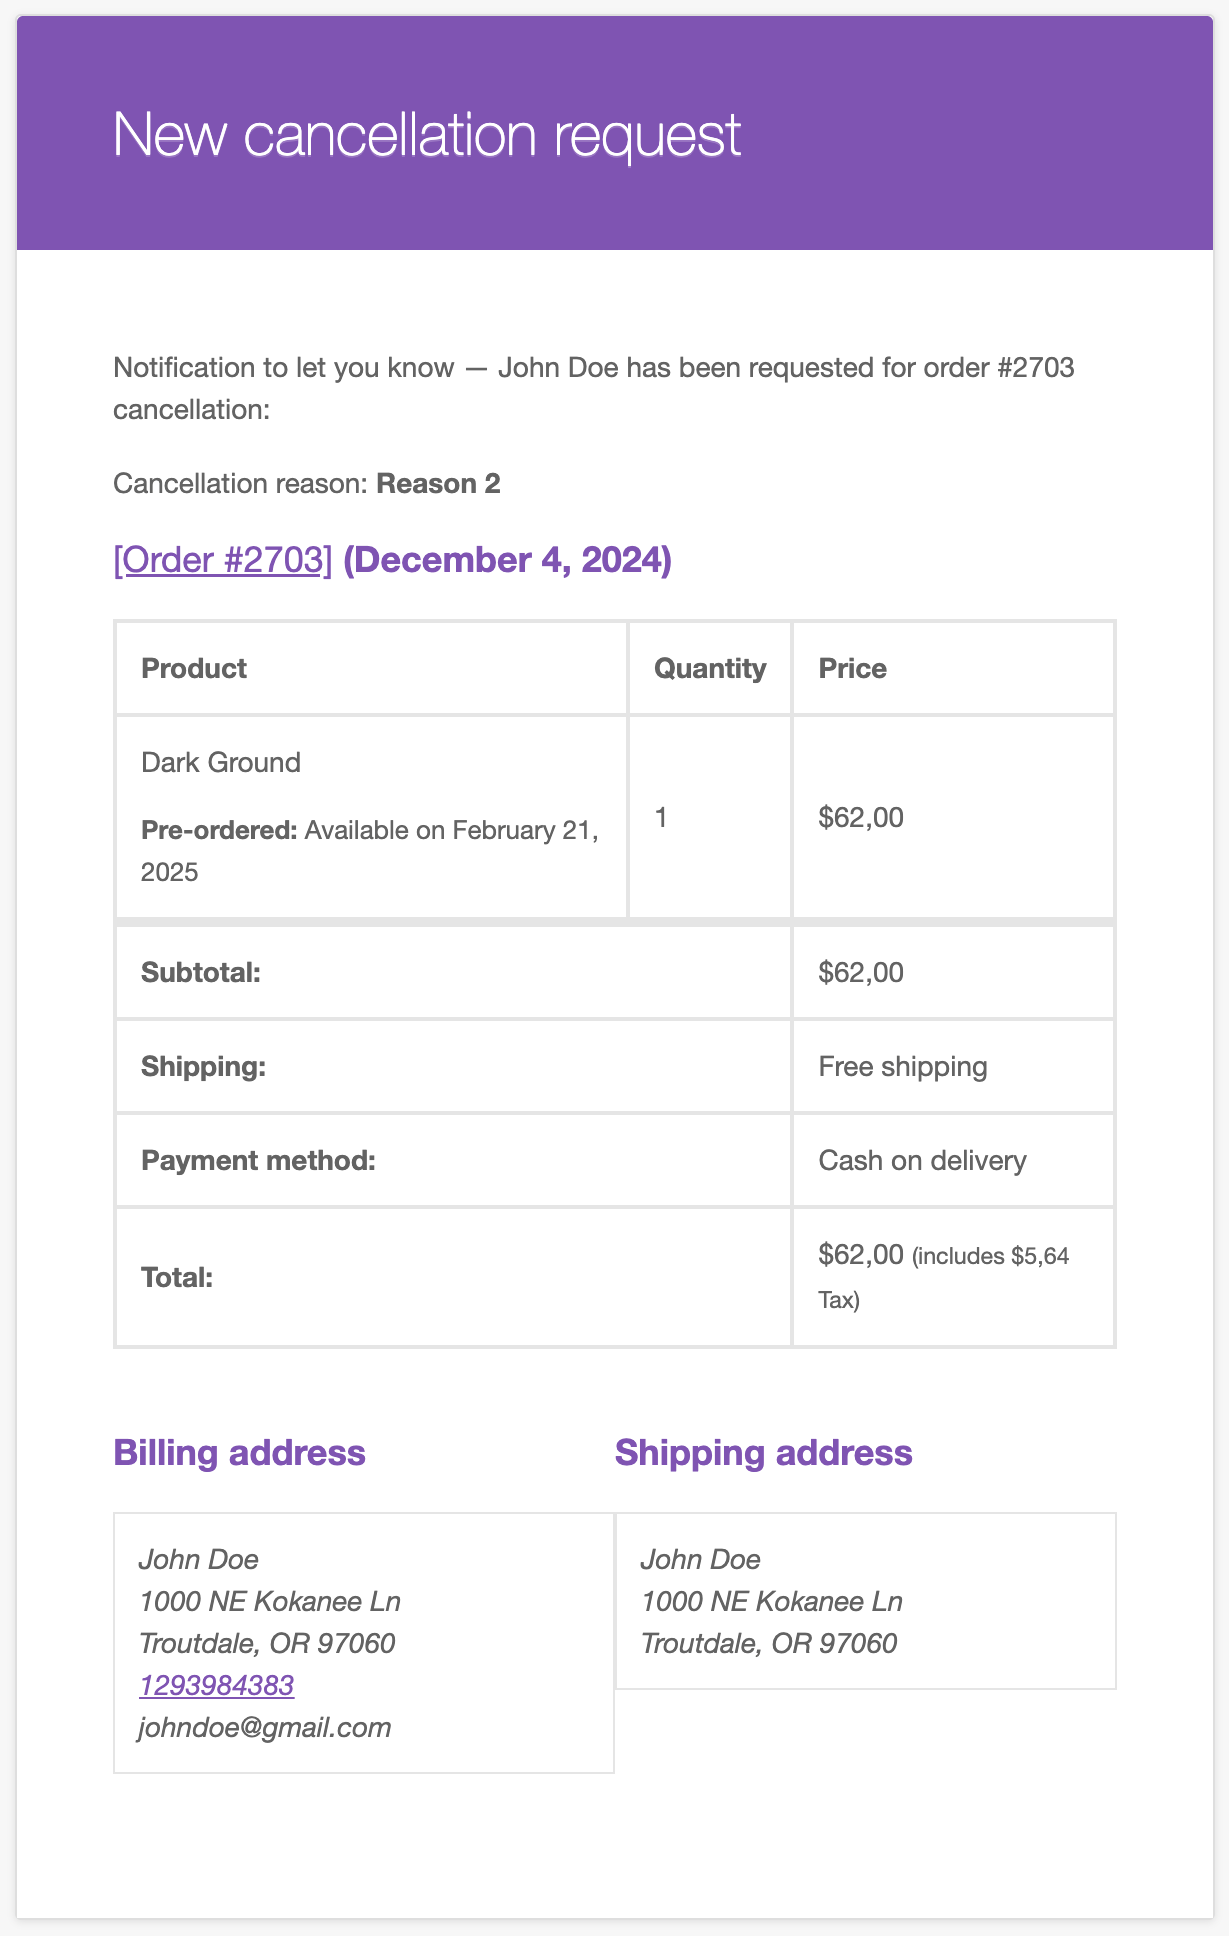This screenshot has width=1229, height=1936.
Task: Click the Total row label
Action: click(177, 1277)
